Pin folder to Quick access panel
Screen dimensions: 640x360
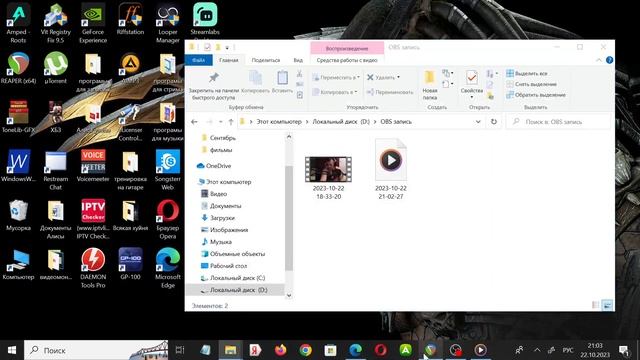point(213,86)
